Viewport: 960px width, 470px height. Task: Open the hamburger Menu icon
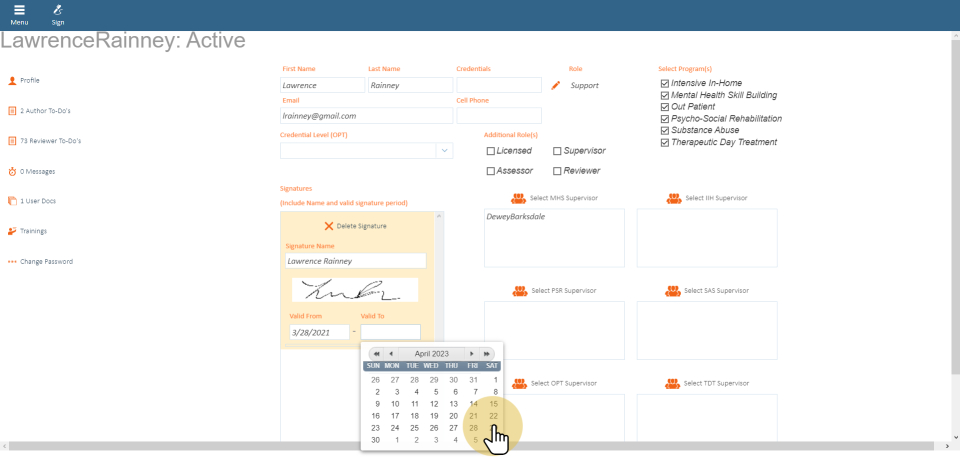pos(19,10)
